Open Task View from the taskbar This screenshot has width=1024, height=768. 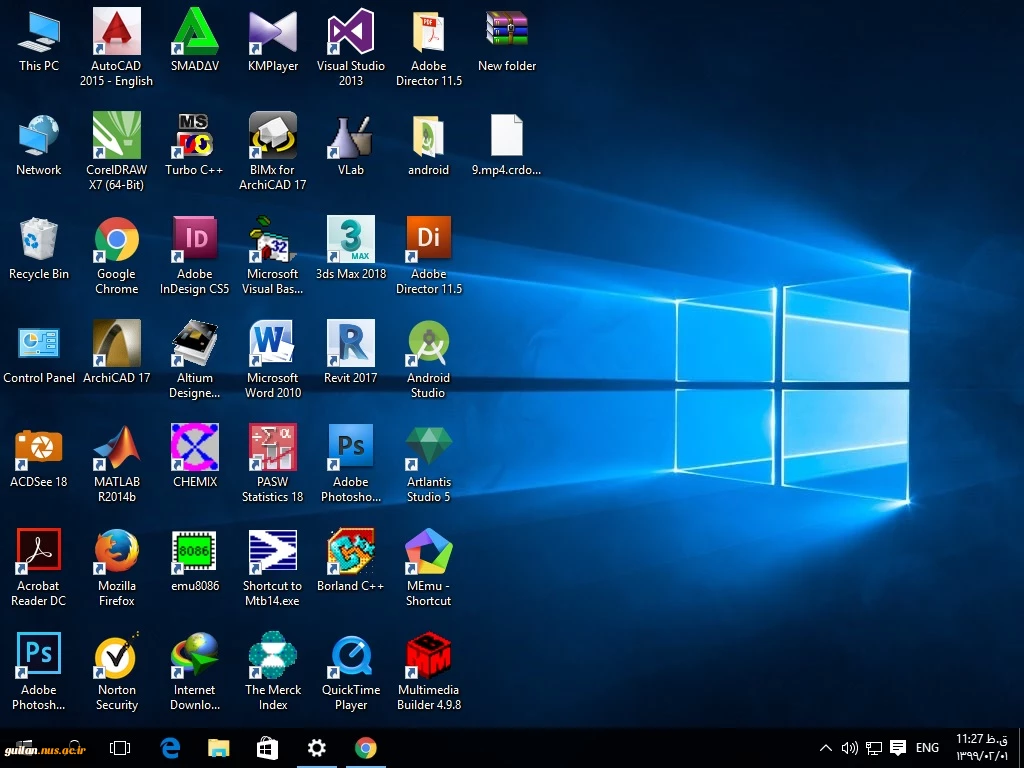coord(120,748)
